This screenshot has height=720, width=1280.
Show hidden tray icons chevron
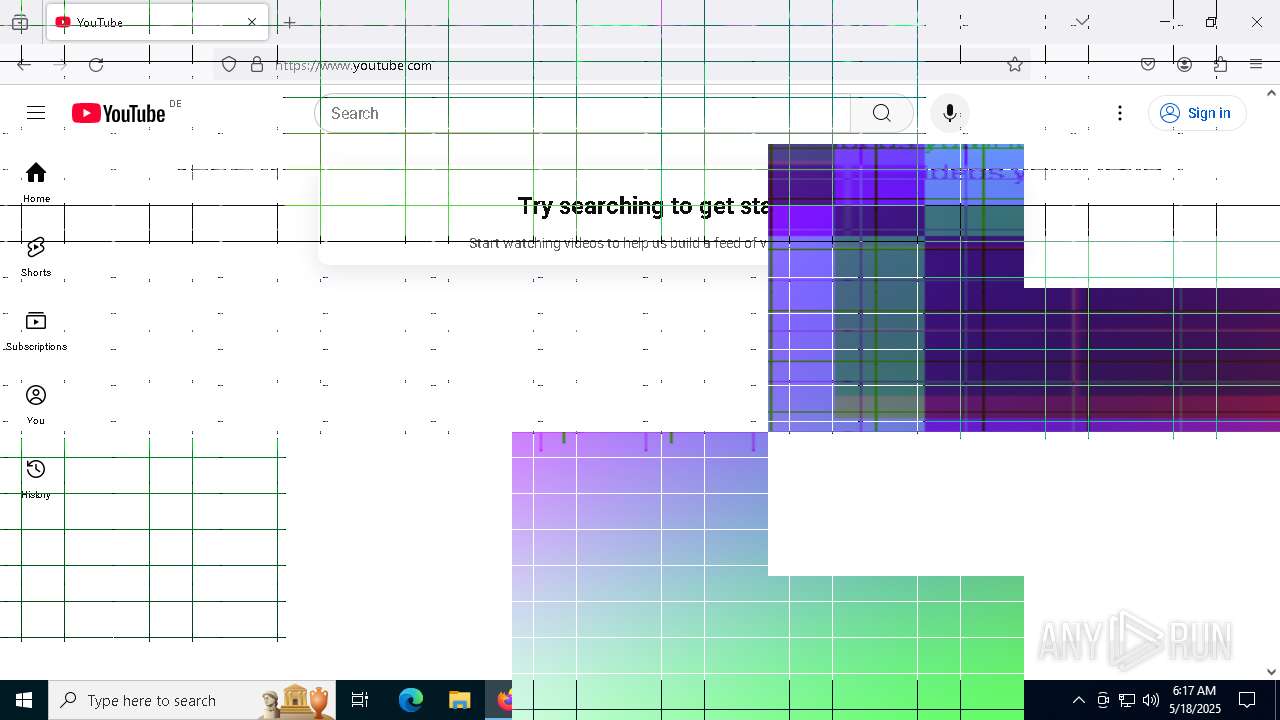point(1078,700)
